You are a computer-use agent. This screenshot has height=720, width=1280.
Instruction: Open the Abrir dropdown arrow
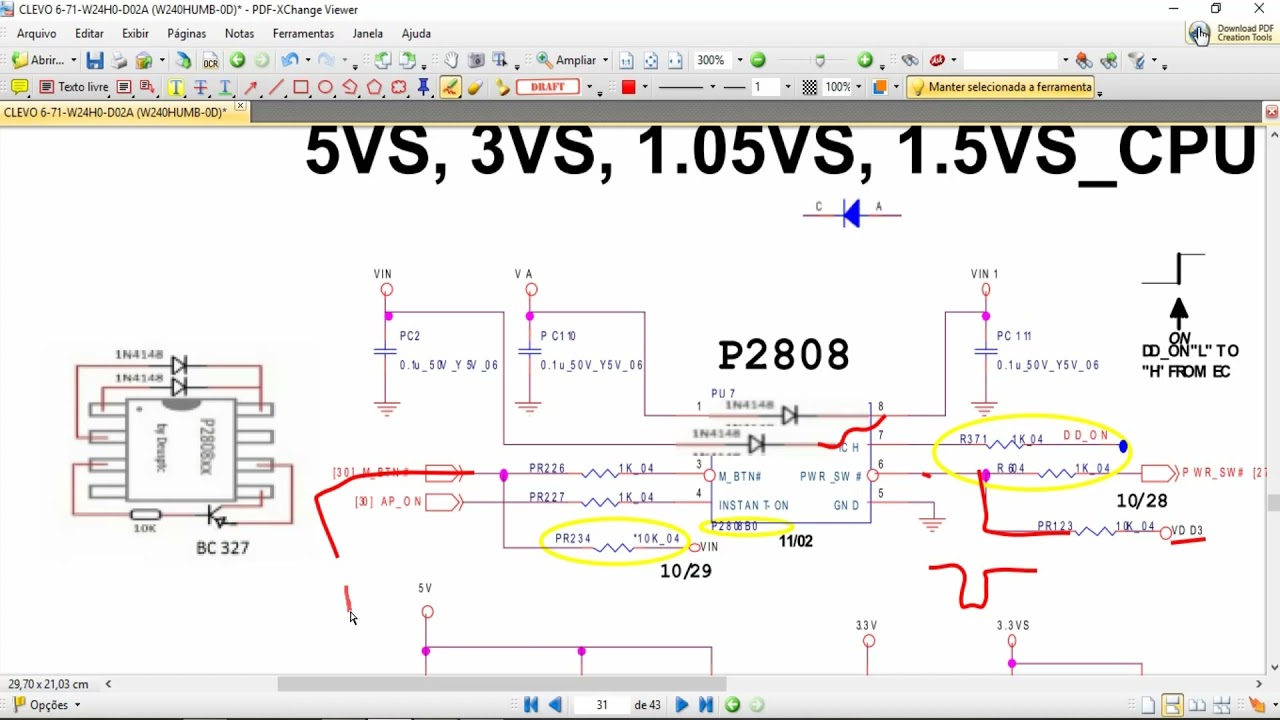(x=73, y=60)
